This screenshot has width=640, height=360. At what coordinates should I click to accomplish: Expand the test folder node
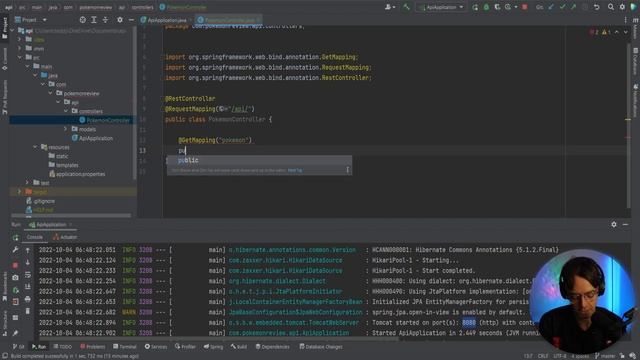(27, 182)
